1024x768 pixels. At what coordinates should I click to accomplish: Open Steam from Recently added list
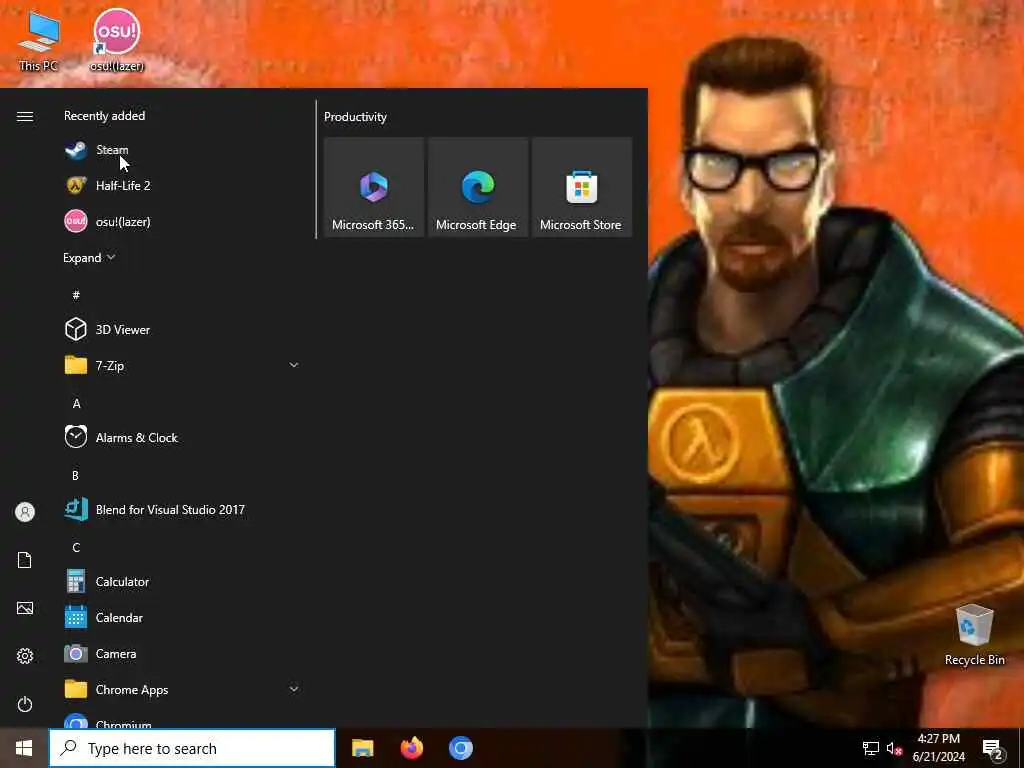[x=182, y=150]
